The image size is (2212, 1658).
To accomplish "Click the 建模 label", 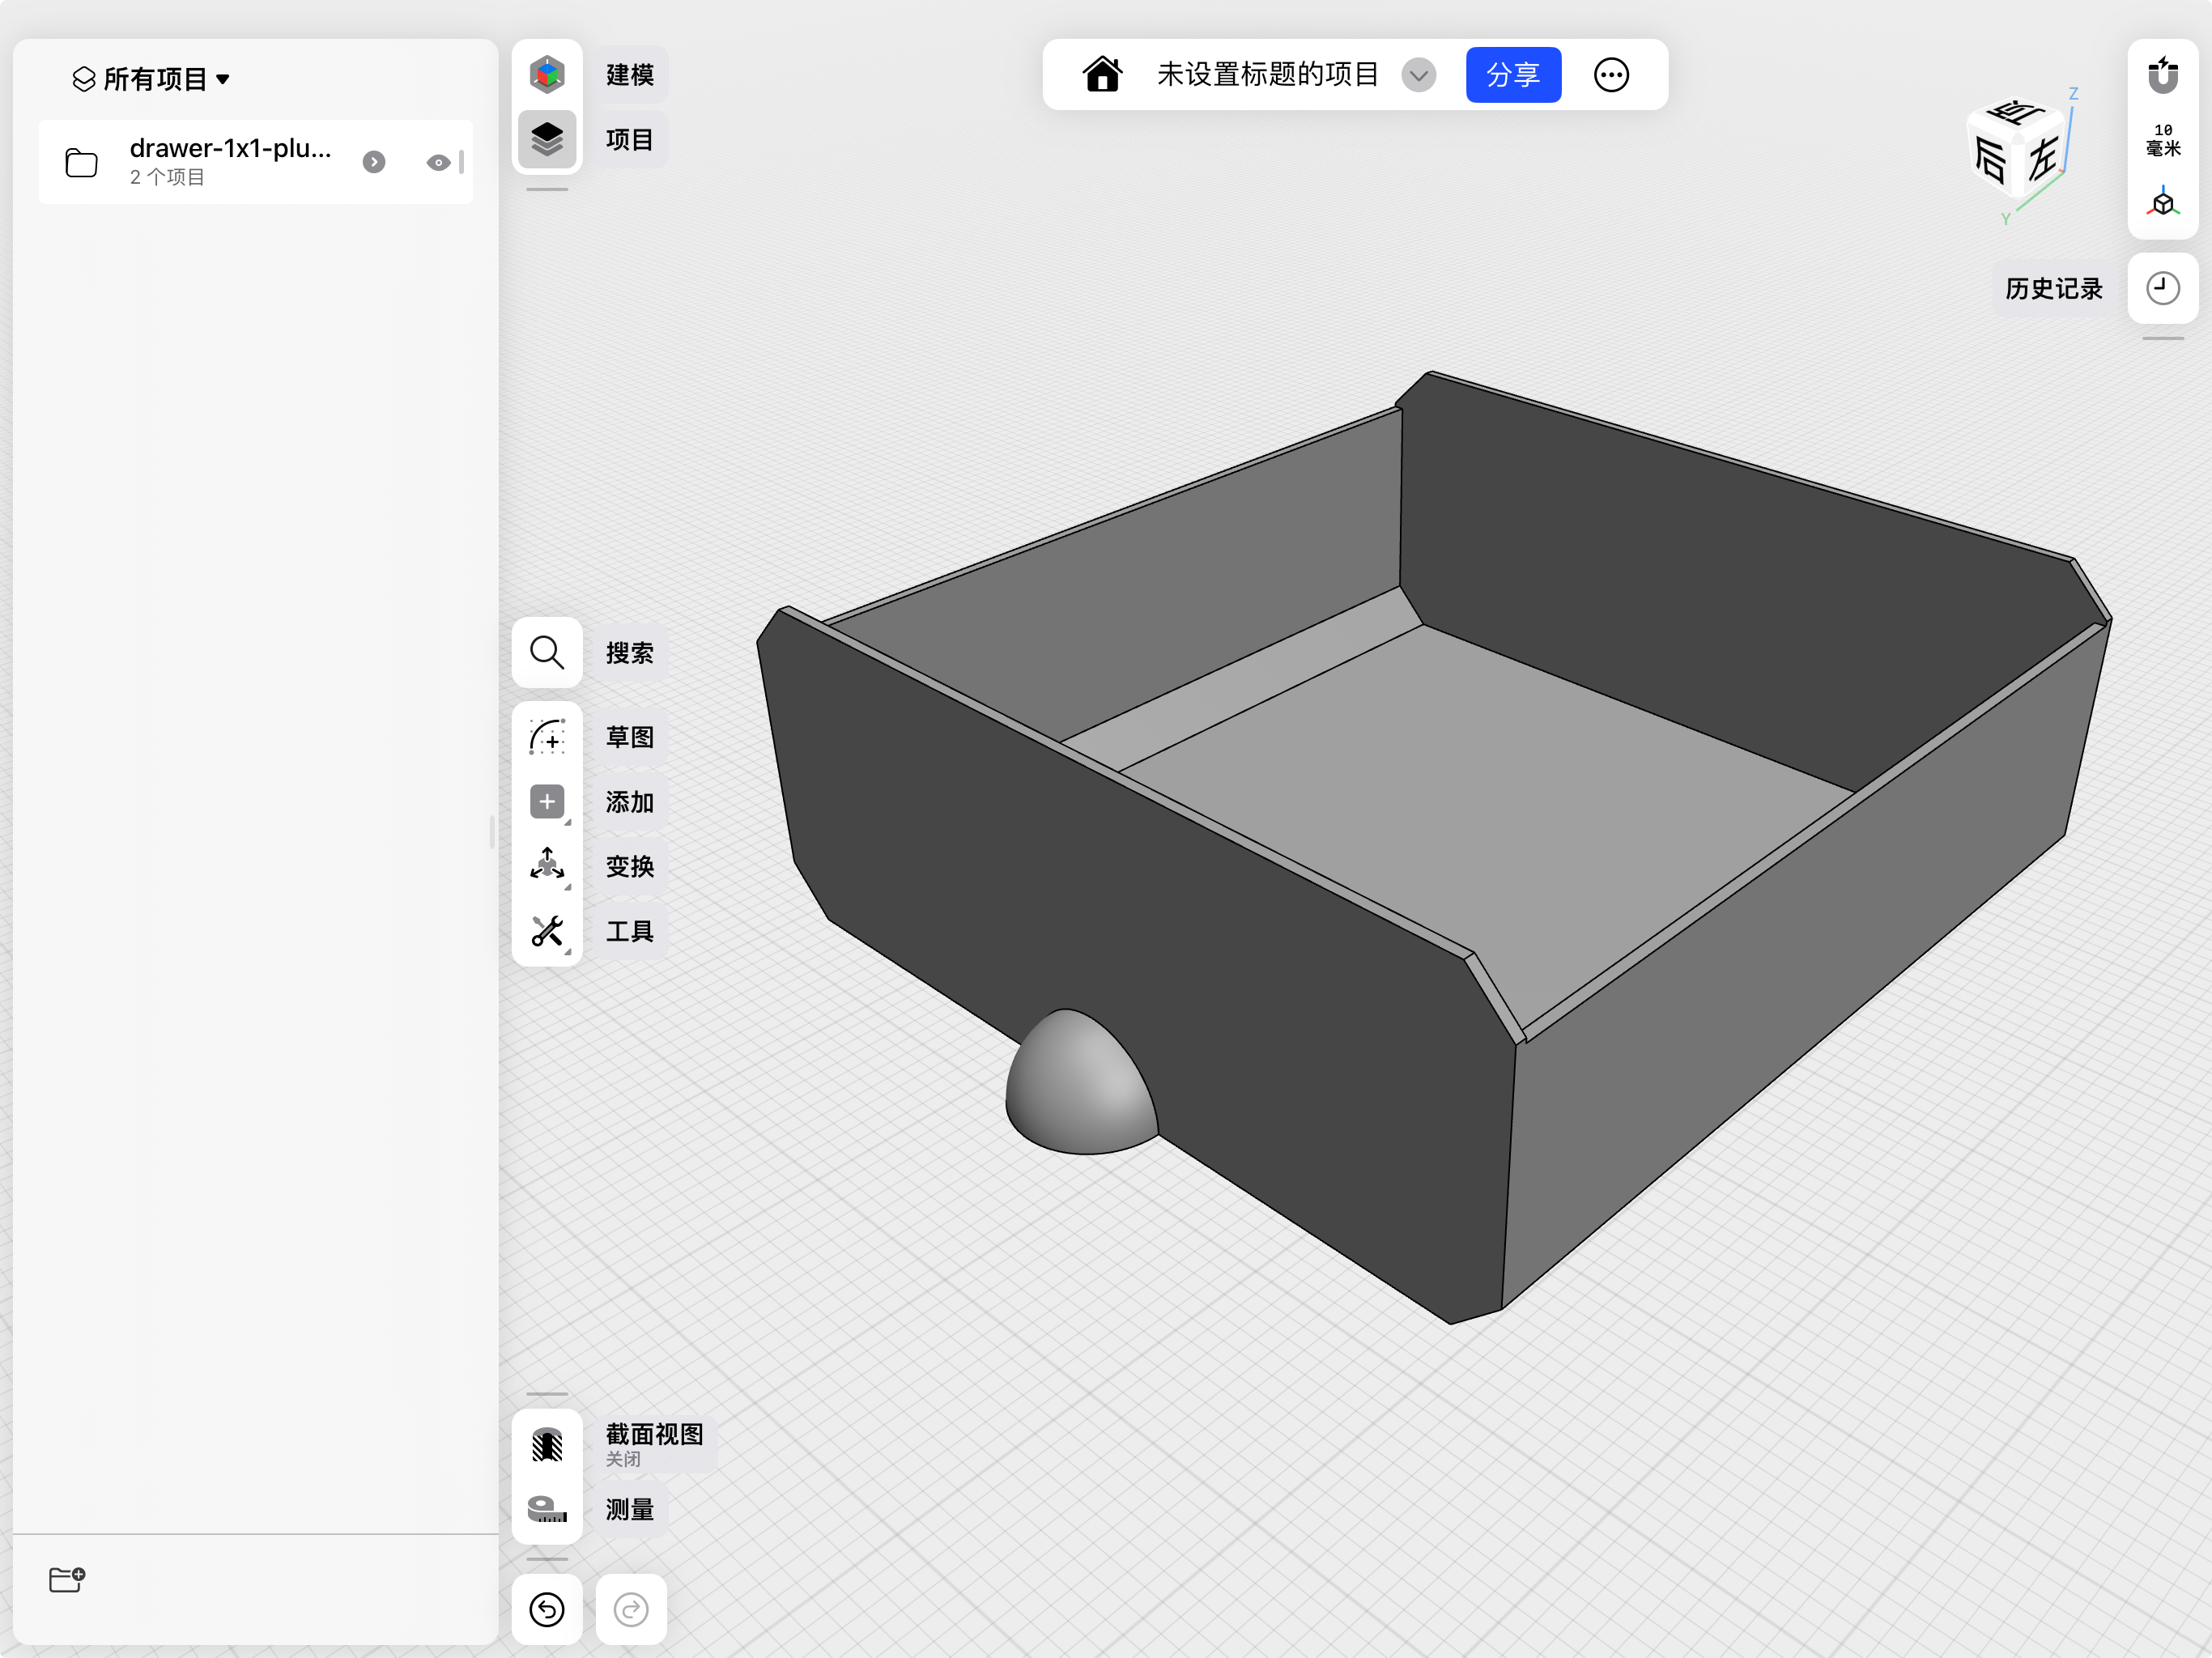I will pos(630,74).
